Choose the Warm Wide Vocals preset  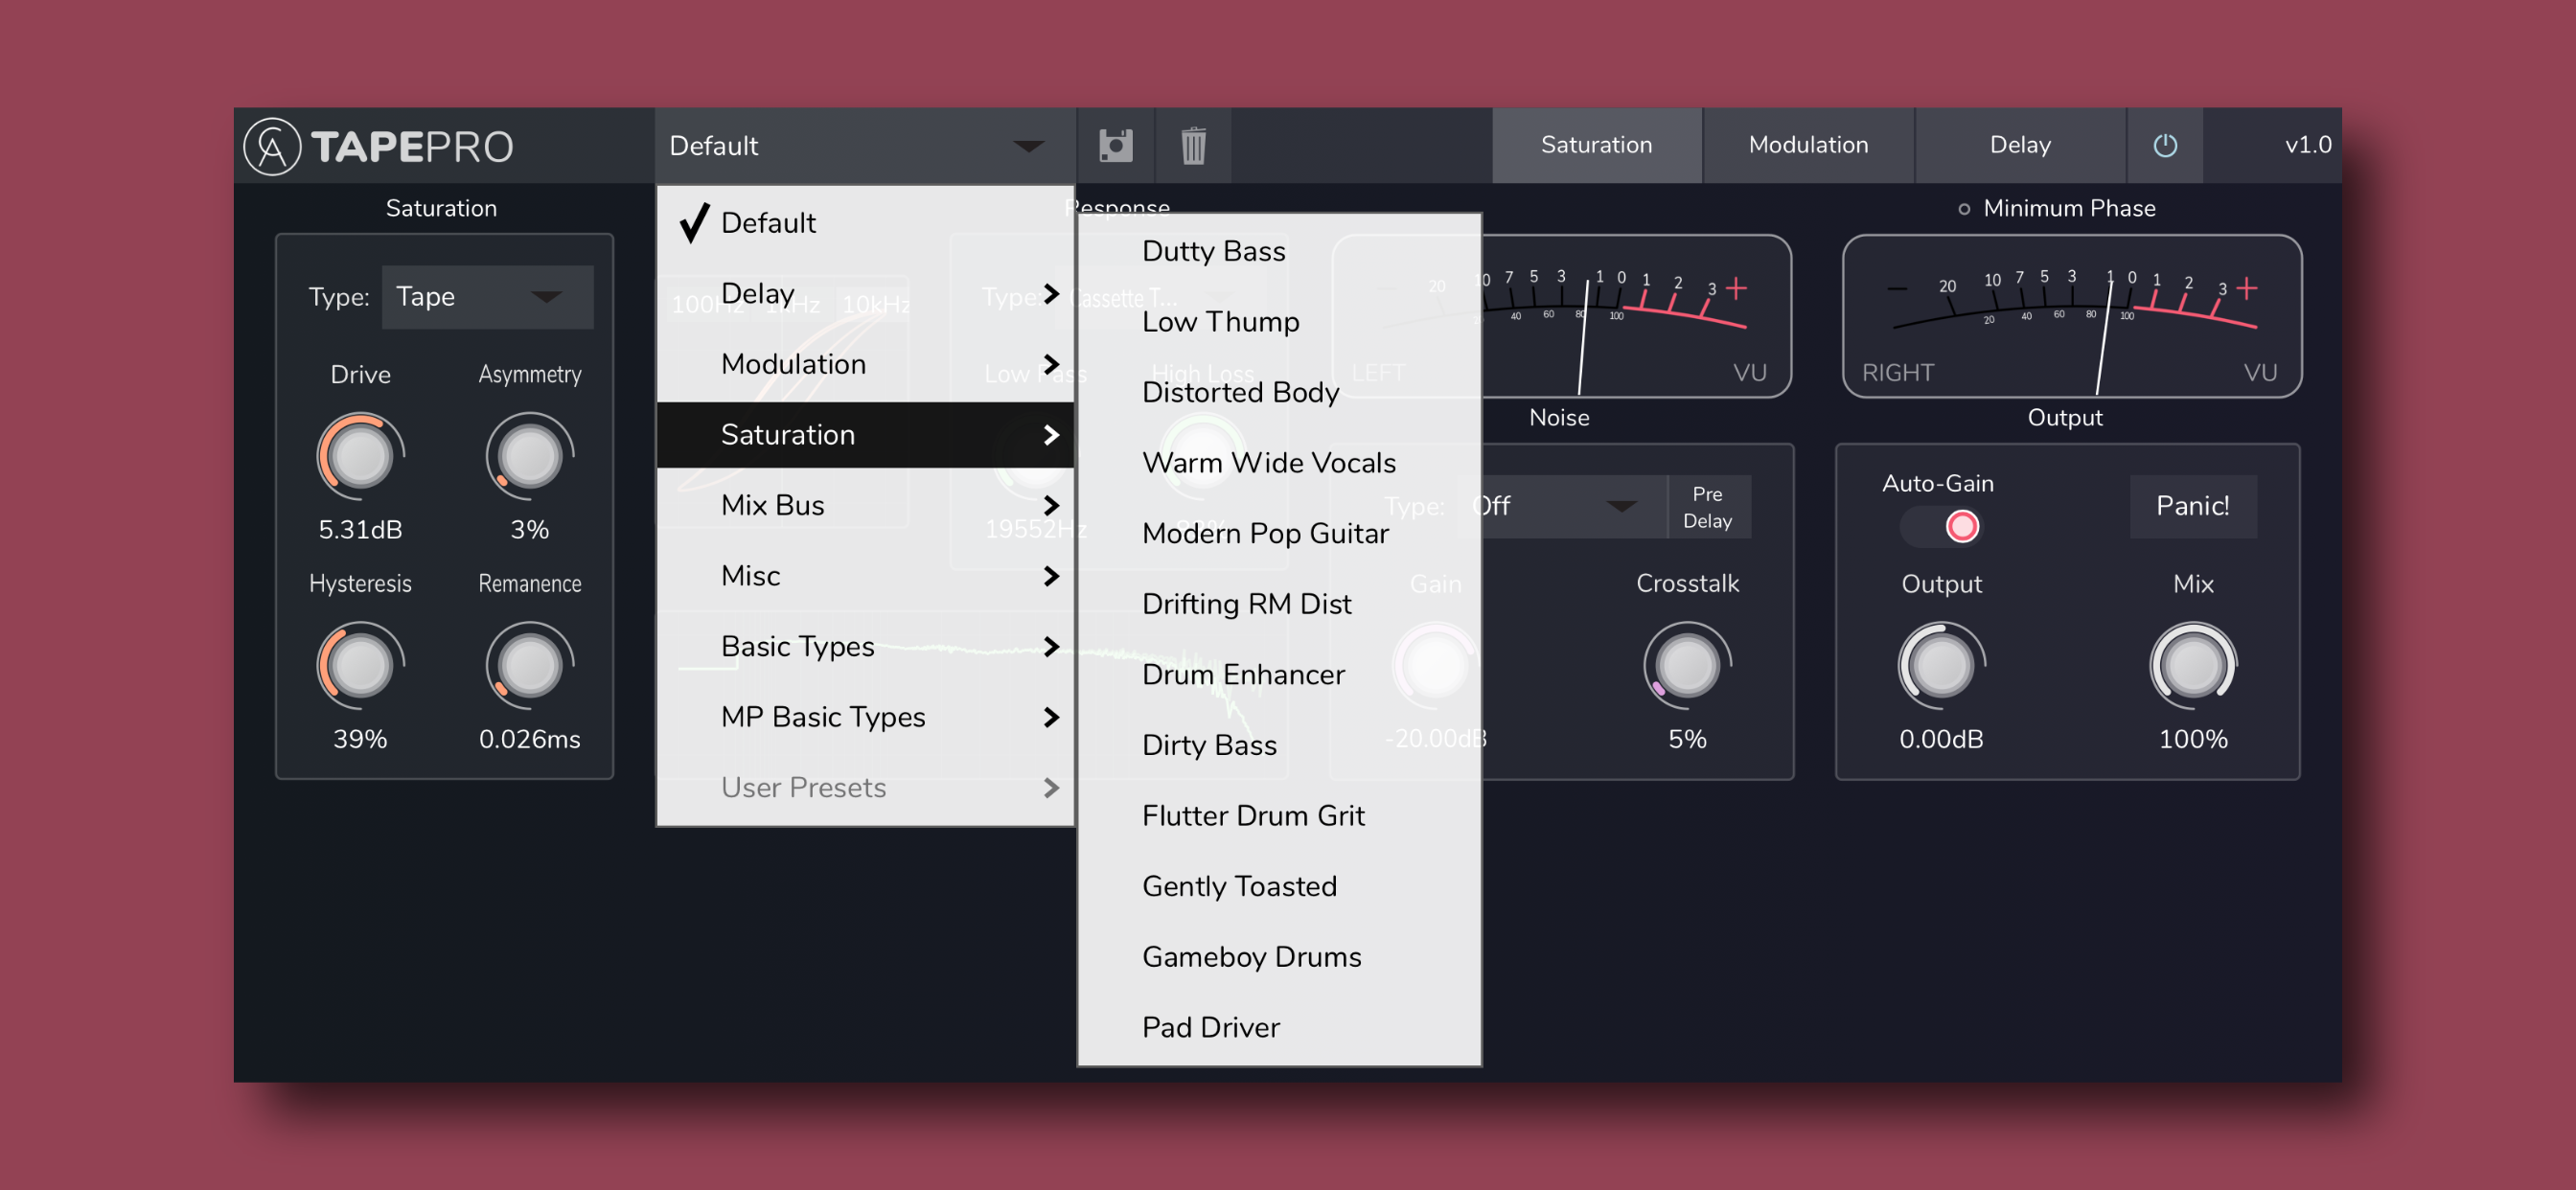tap(1279, 463)
